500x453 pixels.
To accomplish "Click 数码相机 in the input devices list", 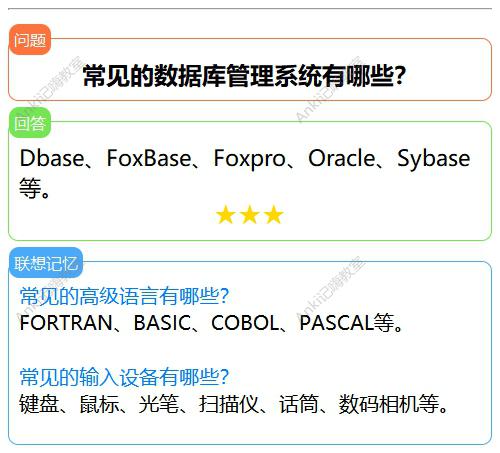I will 379,404.
